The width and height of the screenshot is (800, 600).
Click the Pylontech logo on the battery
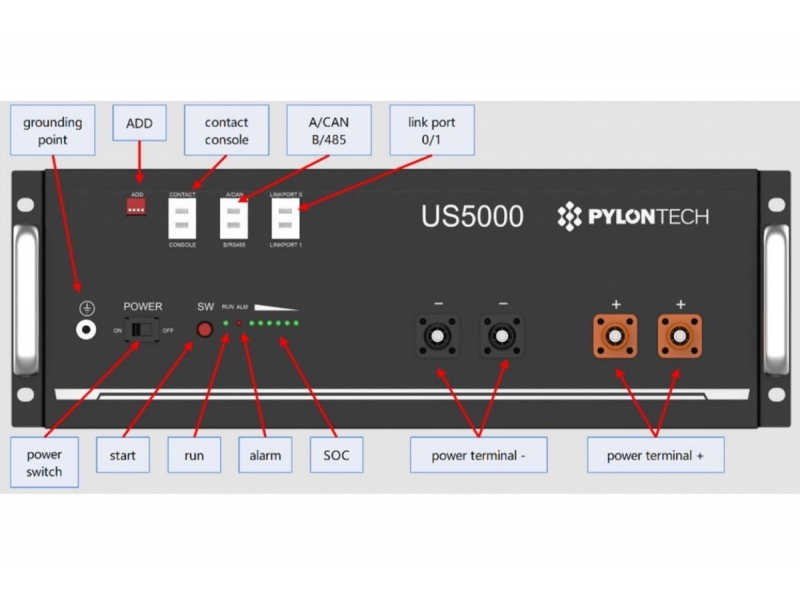coord(632,217)
